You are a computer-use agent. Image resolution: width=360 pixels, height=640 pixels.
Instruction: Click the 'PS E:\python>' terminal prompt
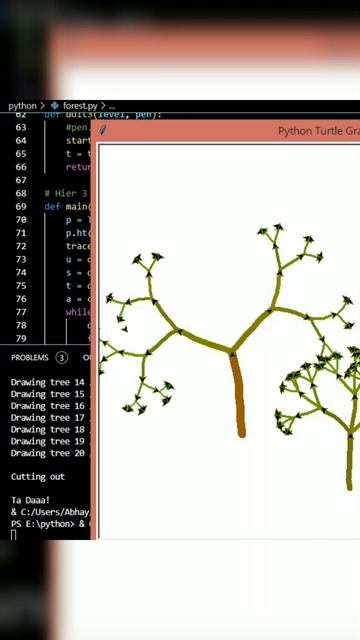click(42, 524)
